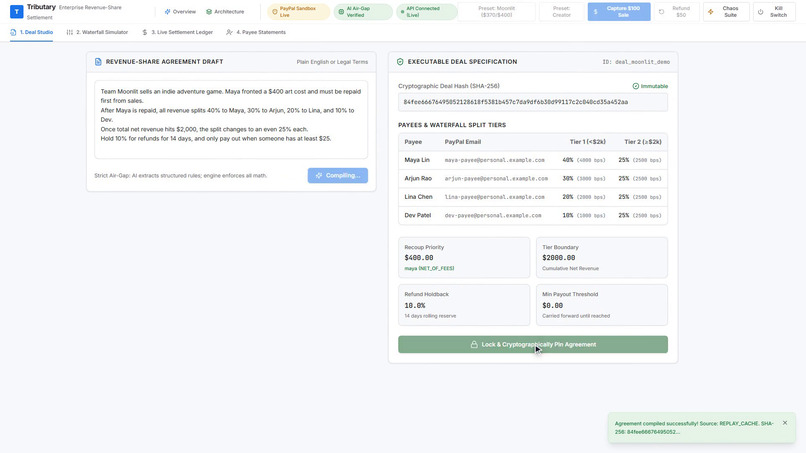
Task: Click the document icon beside Revenue-Share Agreement Draft
Action: click(98, 62)
